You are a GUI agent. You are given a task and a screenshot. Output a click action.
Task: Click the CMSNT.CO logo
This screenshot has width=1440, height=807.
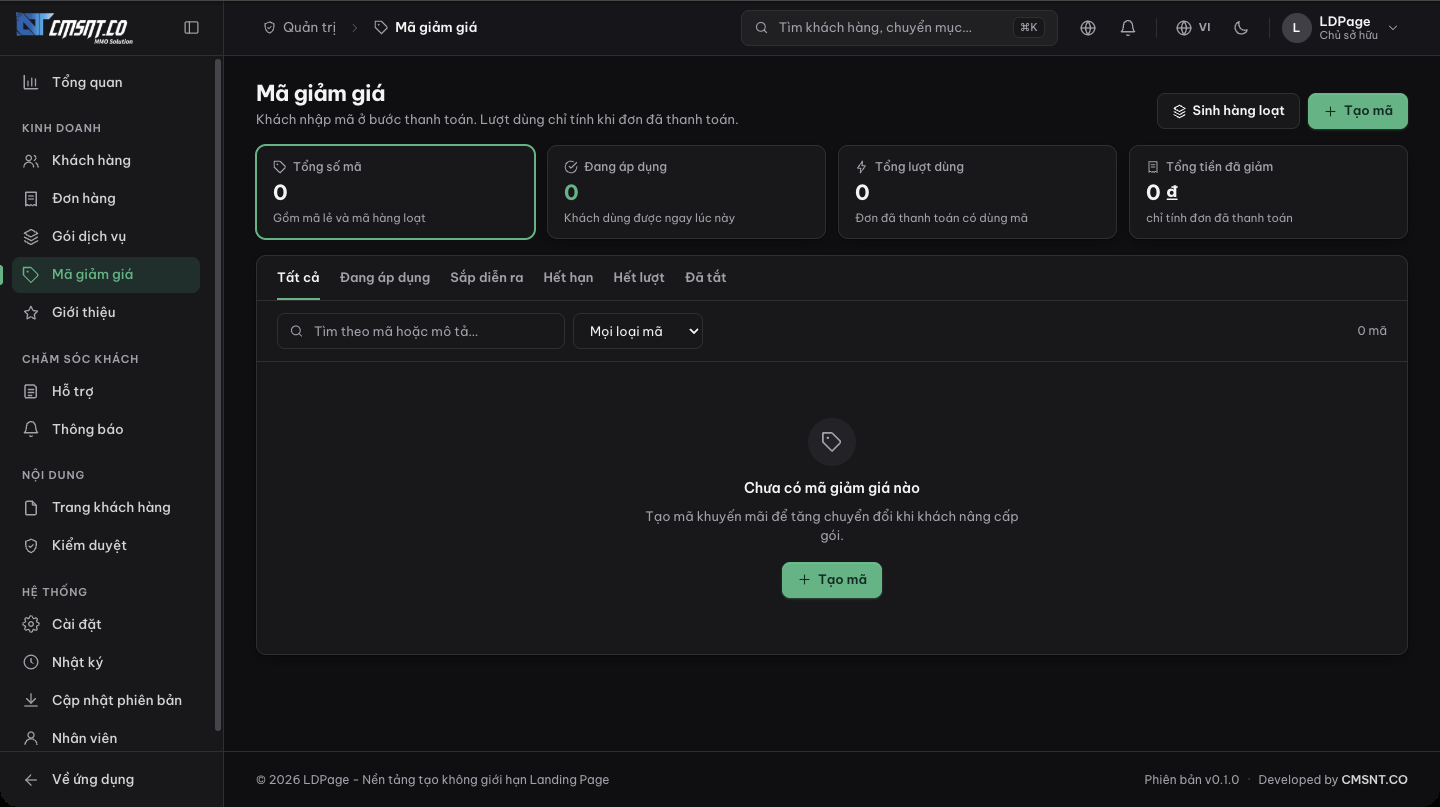[x=75, y=27]
